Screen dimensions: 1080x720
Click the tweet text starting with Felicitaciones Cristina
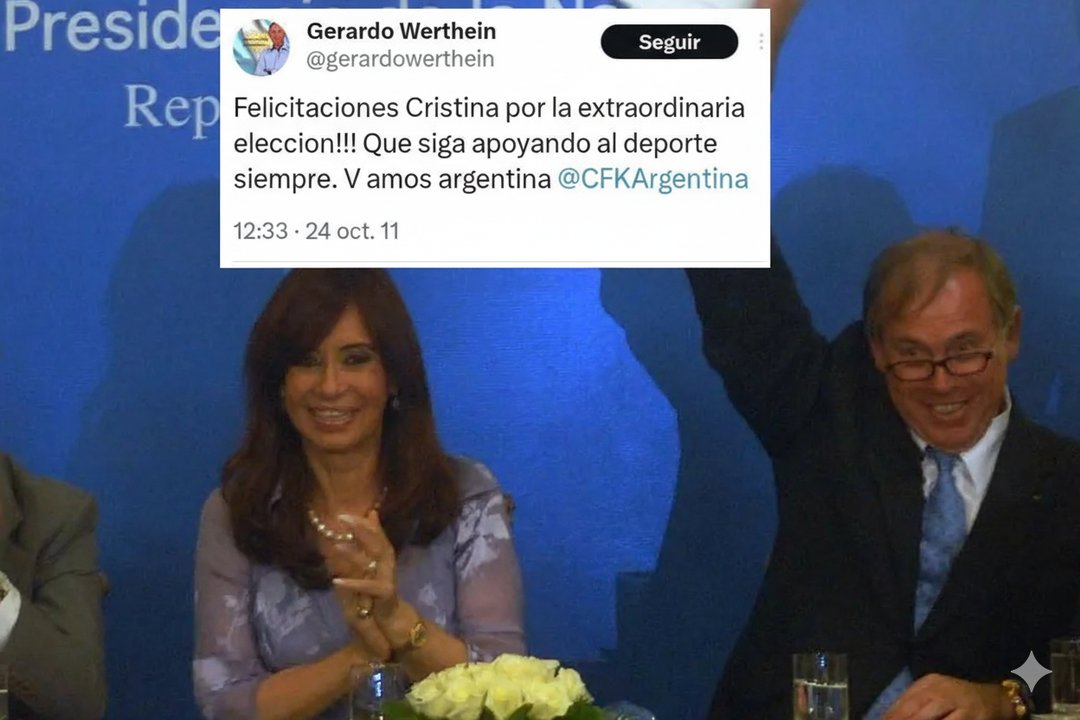tap(490, 143)
